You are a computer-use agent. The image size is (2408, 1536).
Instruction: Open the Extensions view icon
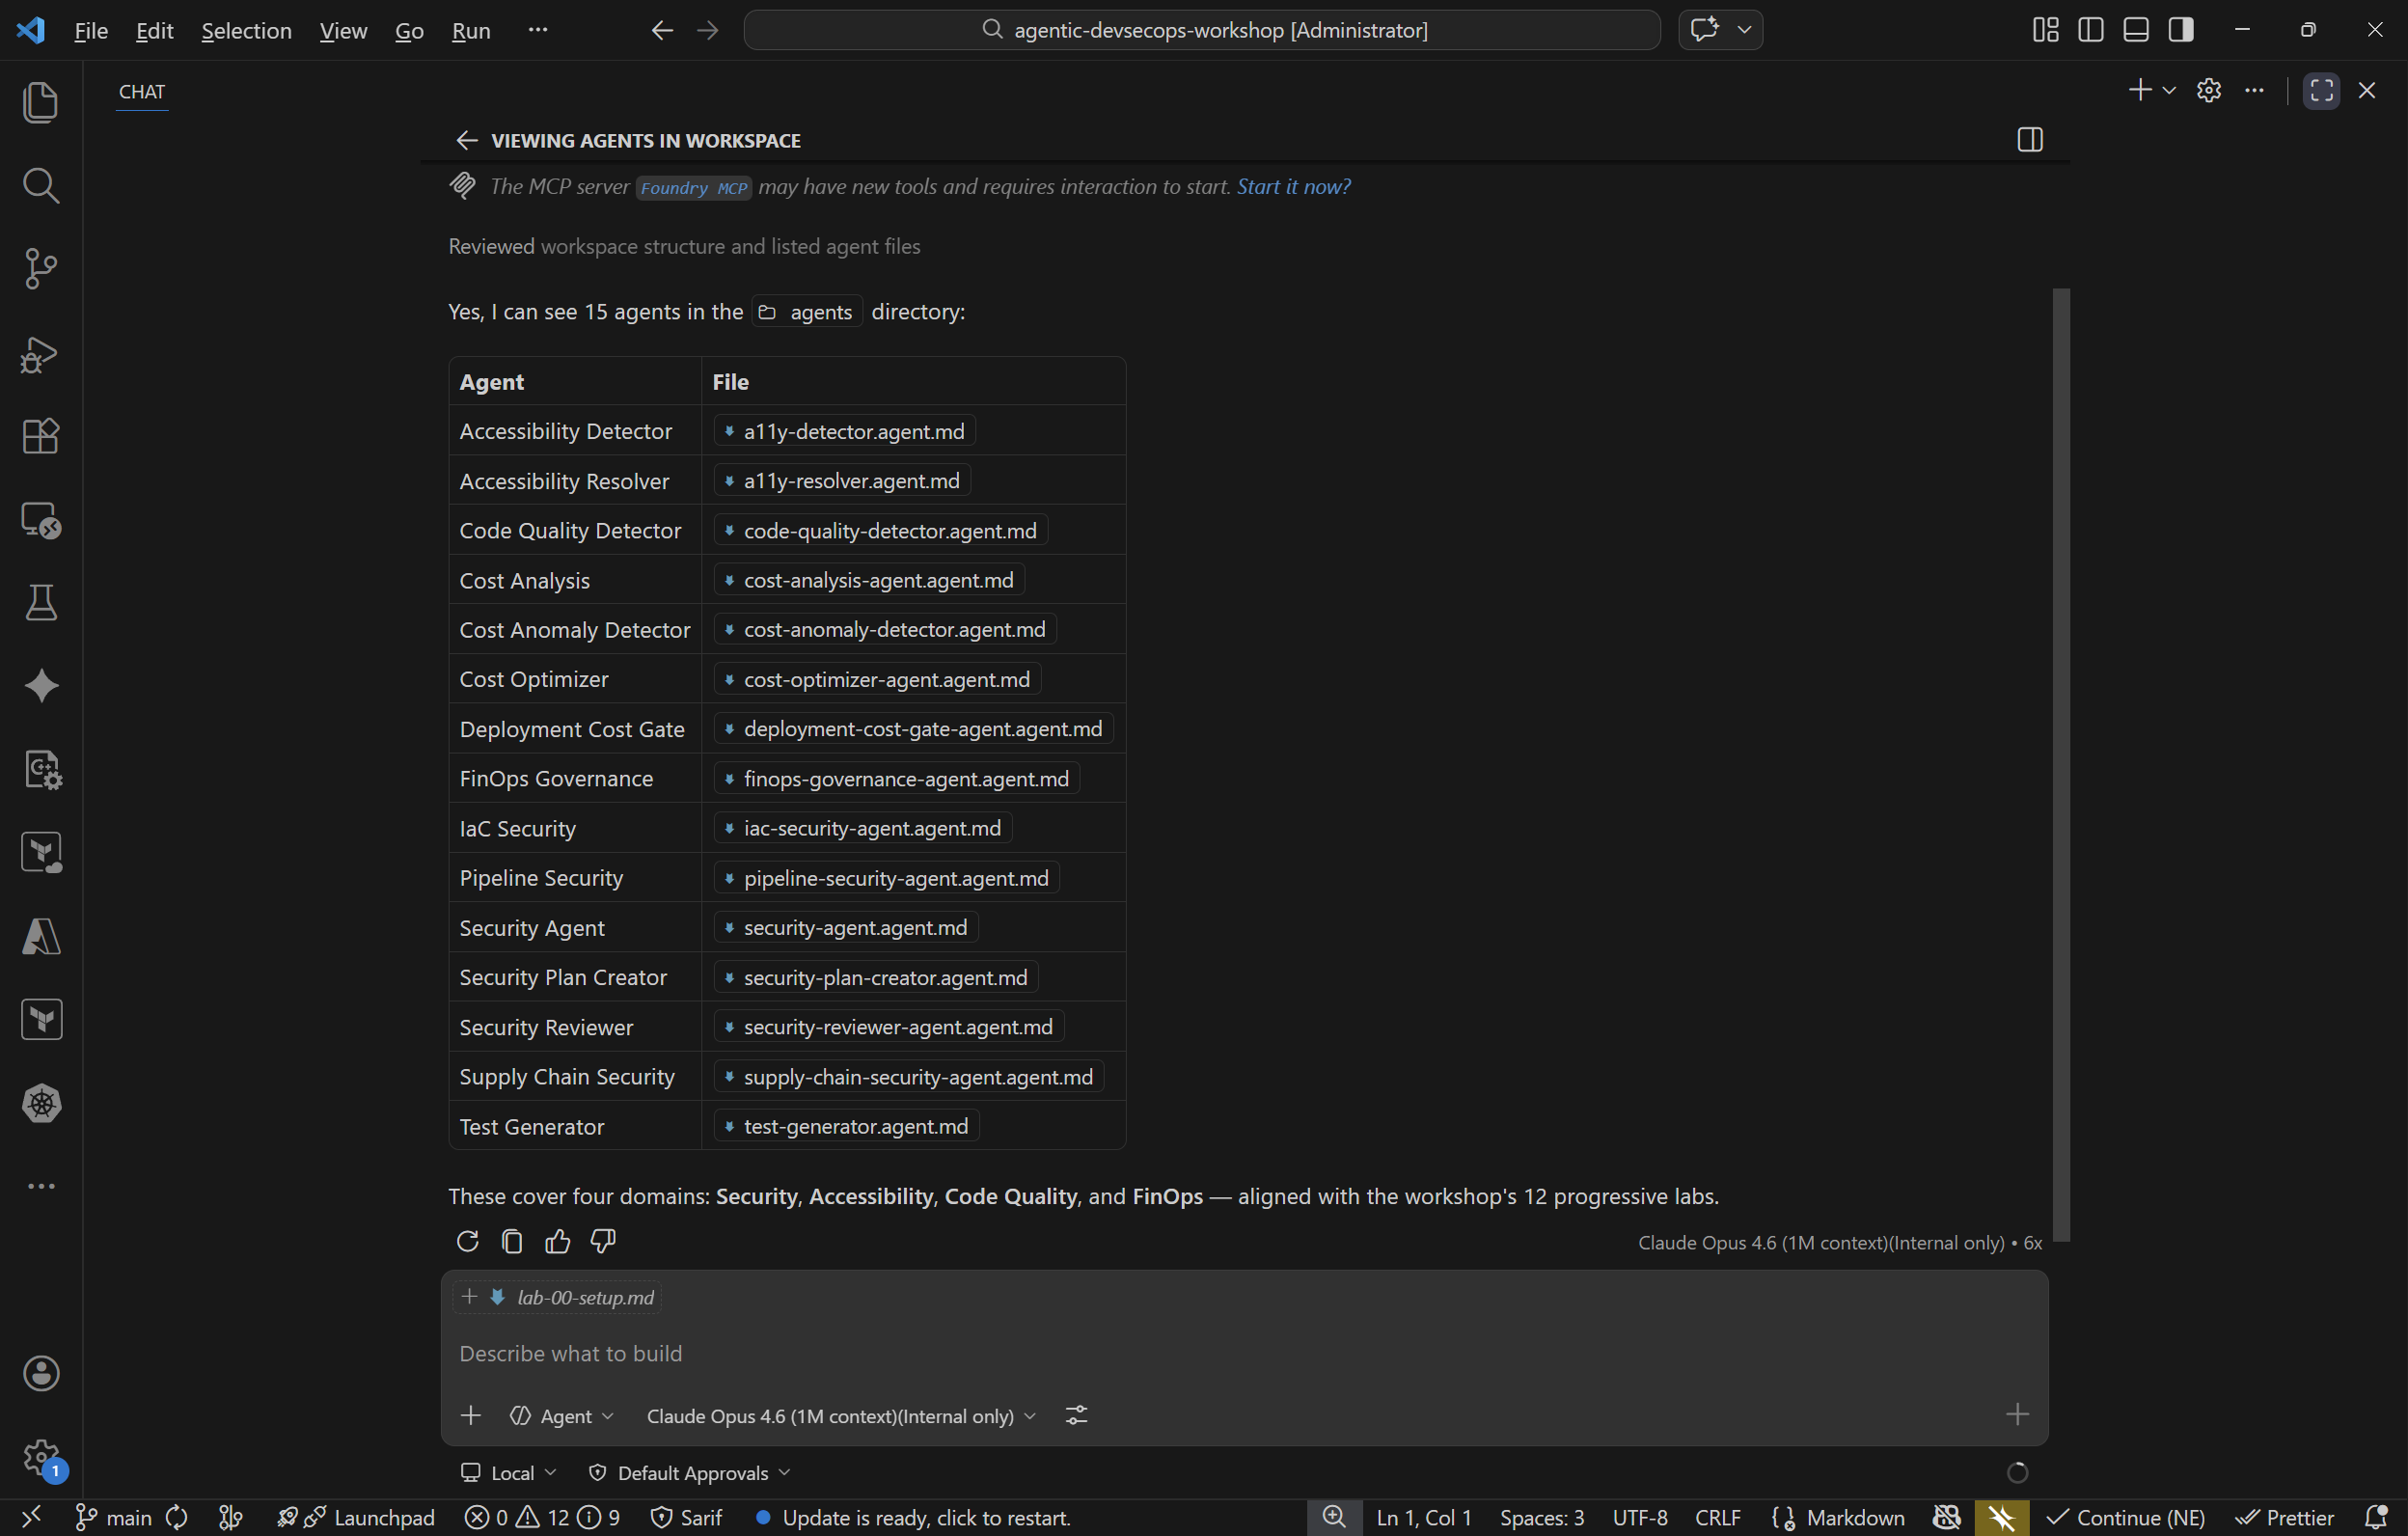coord(40,436)
